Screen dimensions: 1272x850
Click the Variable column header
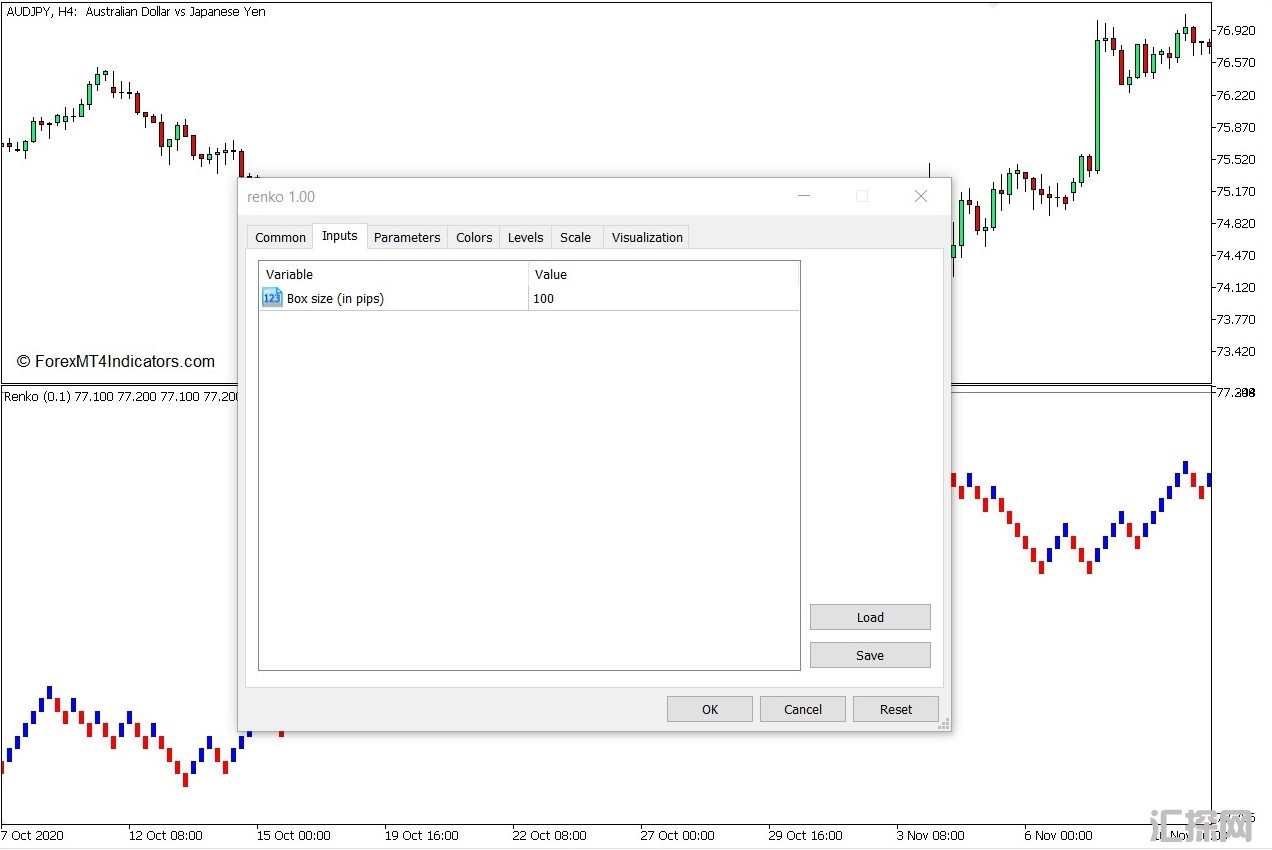(x=394, y=274)
